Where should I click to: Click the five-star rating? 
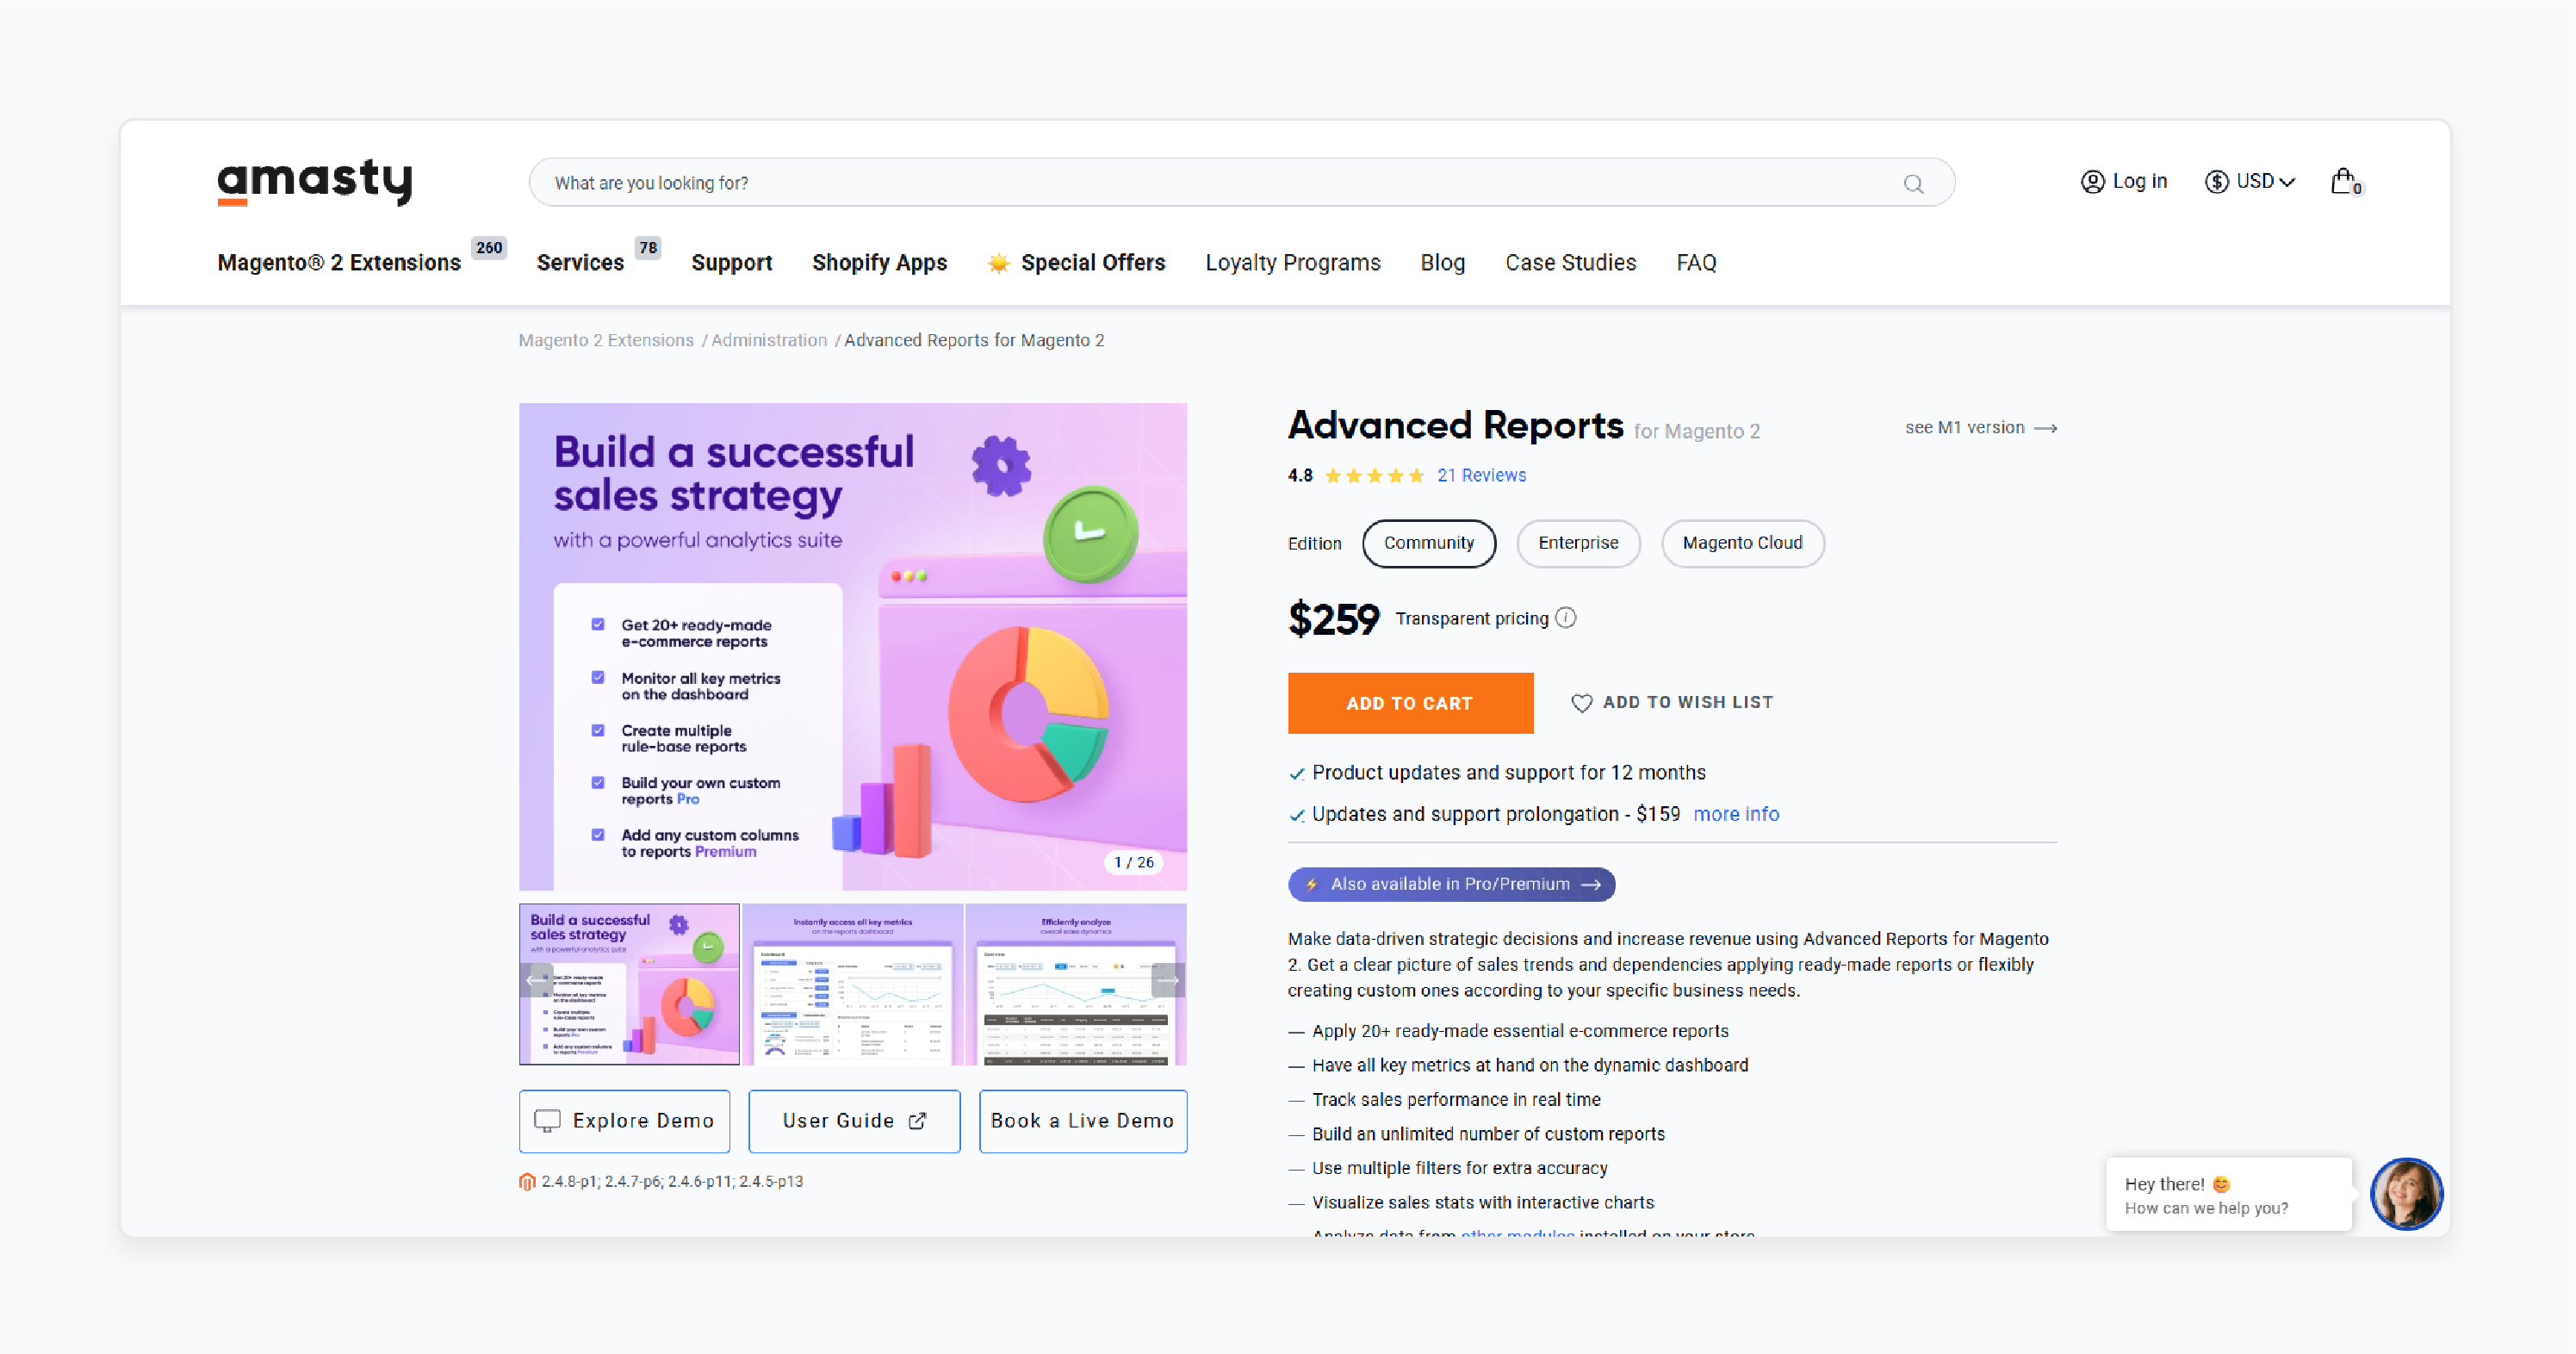(1374, 476)
